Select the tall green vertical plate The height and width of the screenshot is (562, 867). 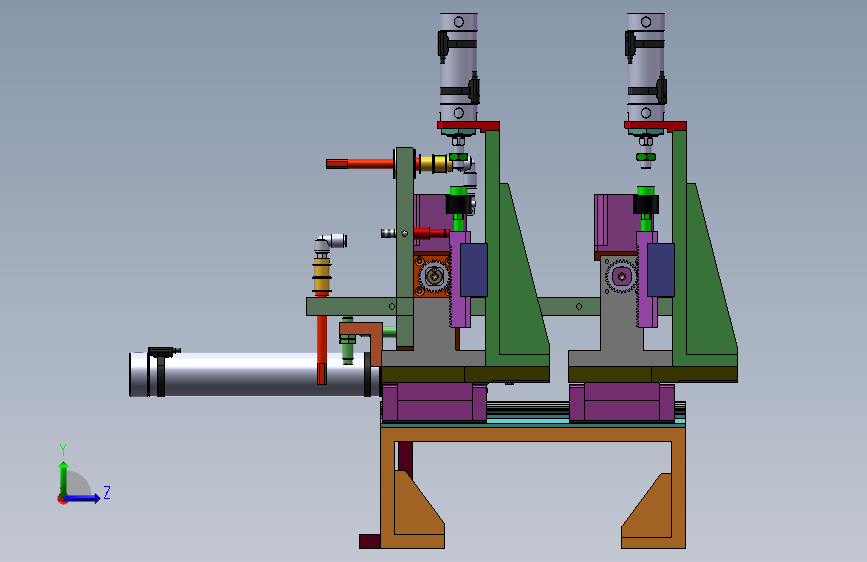tap(405, 248)
